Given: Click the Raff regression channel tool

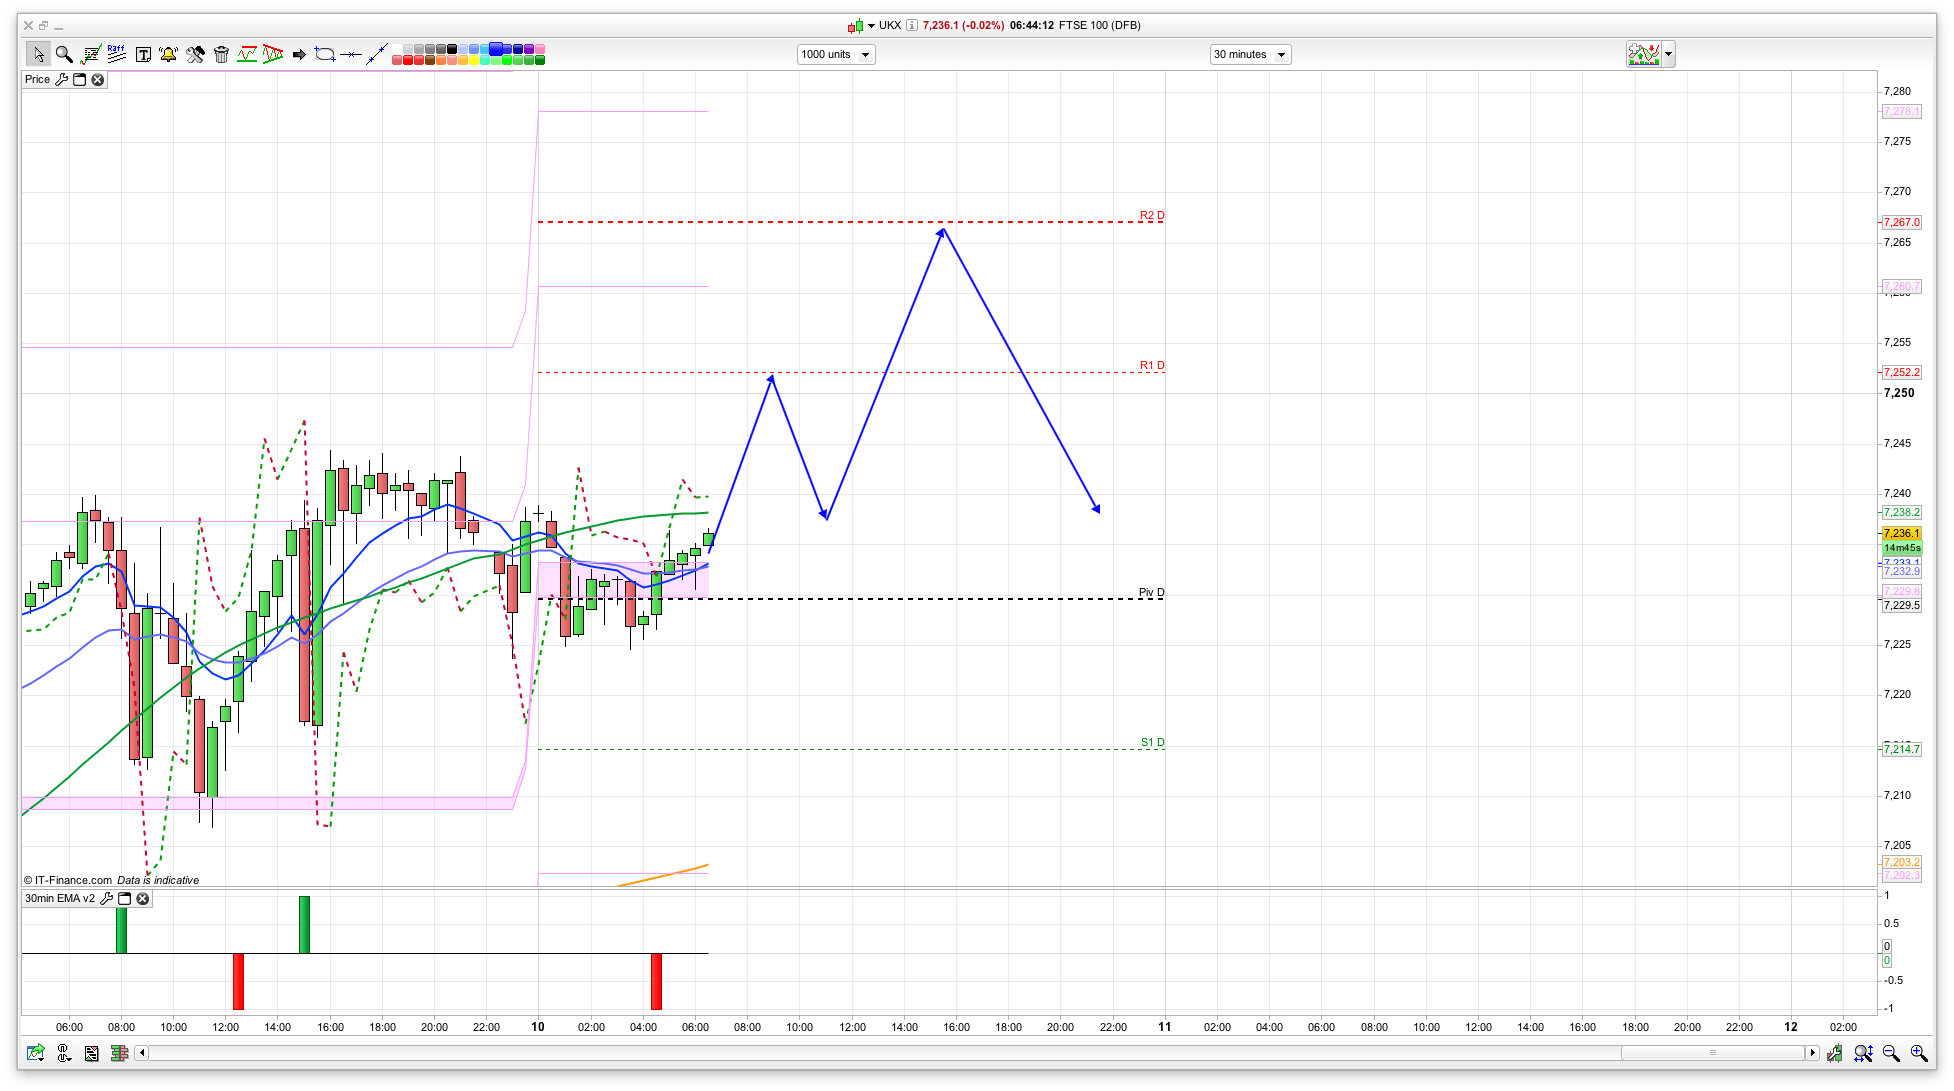Looking at the screenshot, I should (x=116, y=53).
